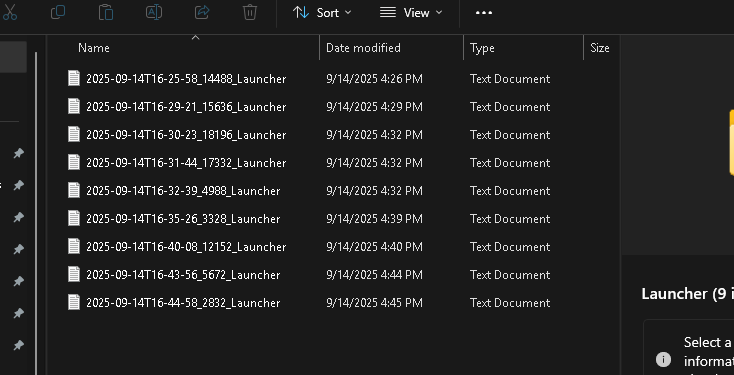
Task: Click the Delete trash can icon
Action: pos(250,12)
